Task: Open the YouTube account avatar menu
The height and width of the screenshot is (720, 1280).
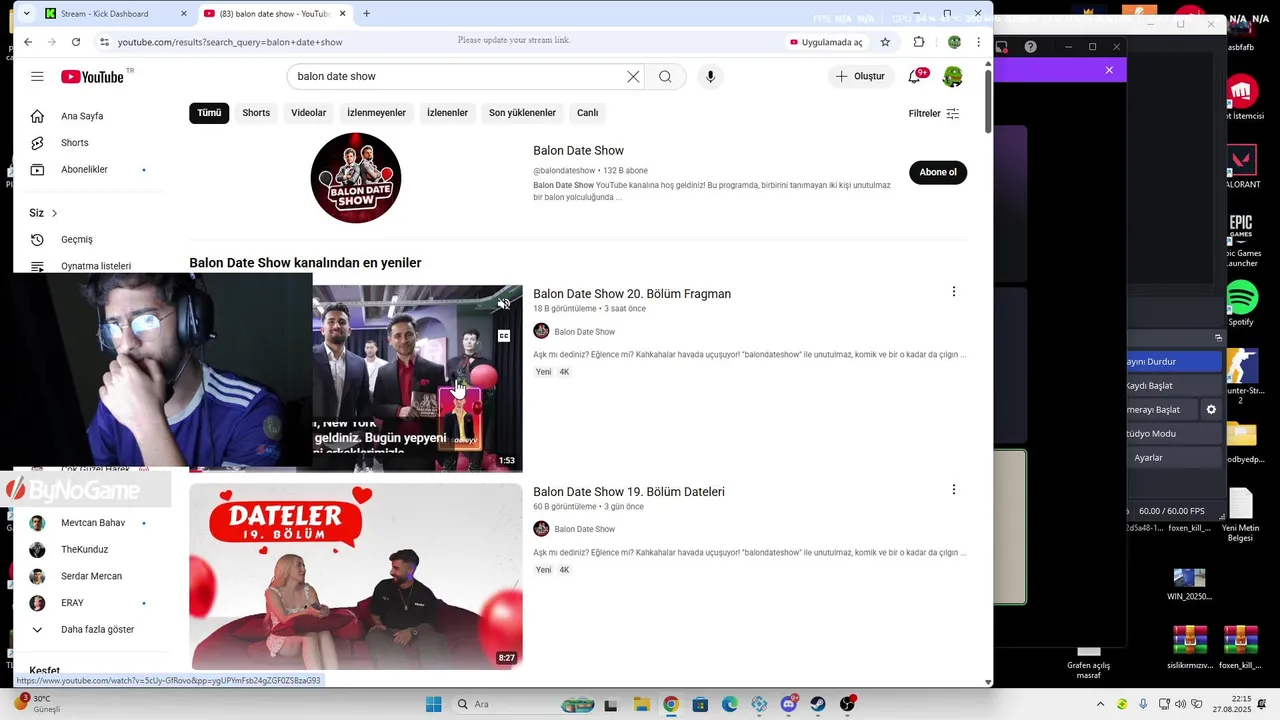Action: tap(953, 77)
